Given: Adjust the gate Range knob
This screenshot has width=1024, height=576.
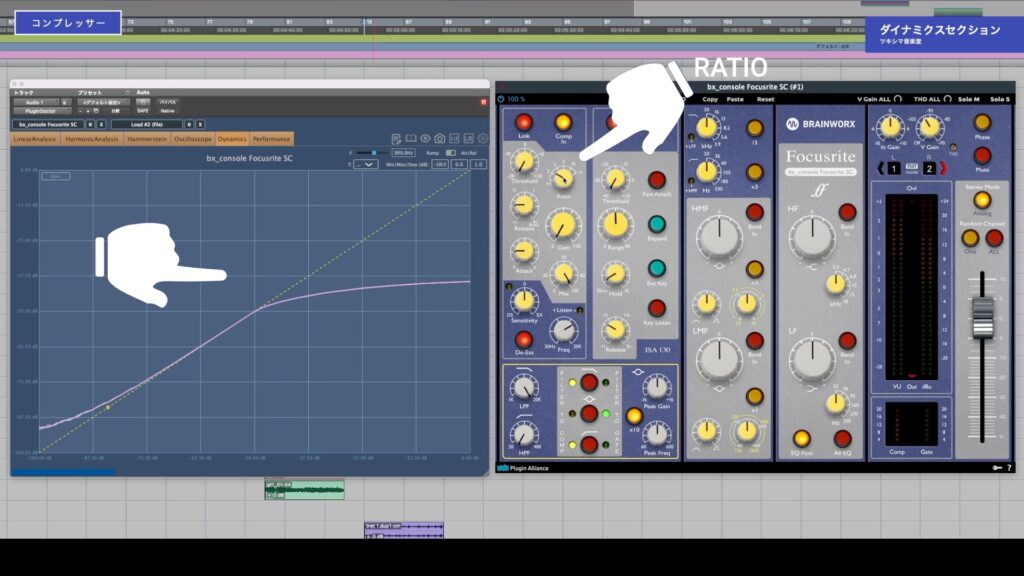Looking at the screenshot, I should click(x=615, y=226).
